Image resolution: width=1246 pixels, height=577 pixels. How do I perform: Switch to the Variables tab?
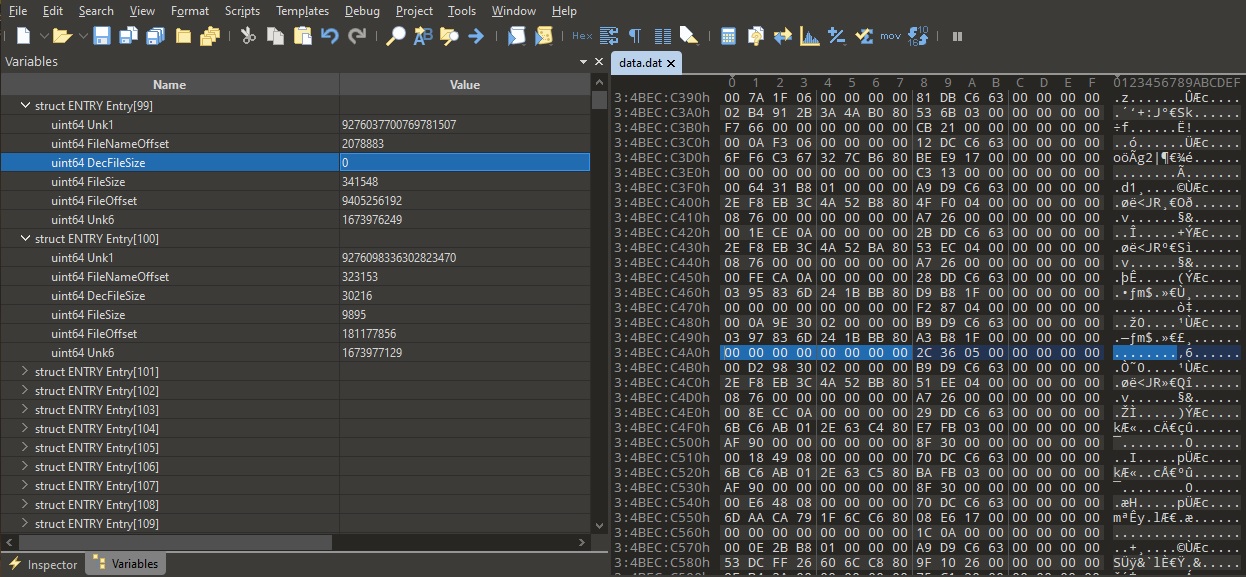coord(126,564)
